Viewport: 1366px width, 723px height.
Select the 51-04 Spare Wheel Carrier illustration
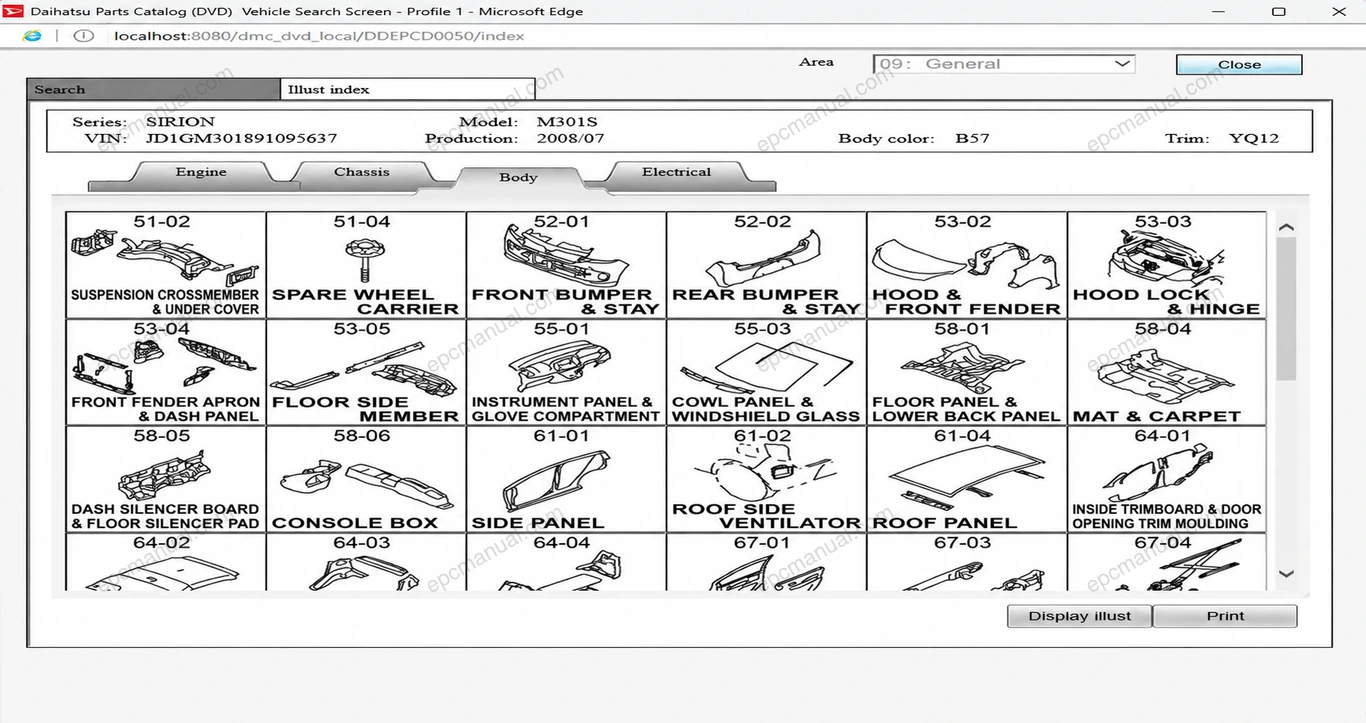pyautogui.click(x=366, y=265)
